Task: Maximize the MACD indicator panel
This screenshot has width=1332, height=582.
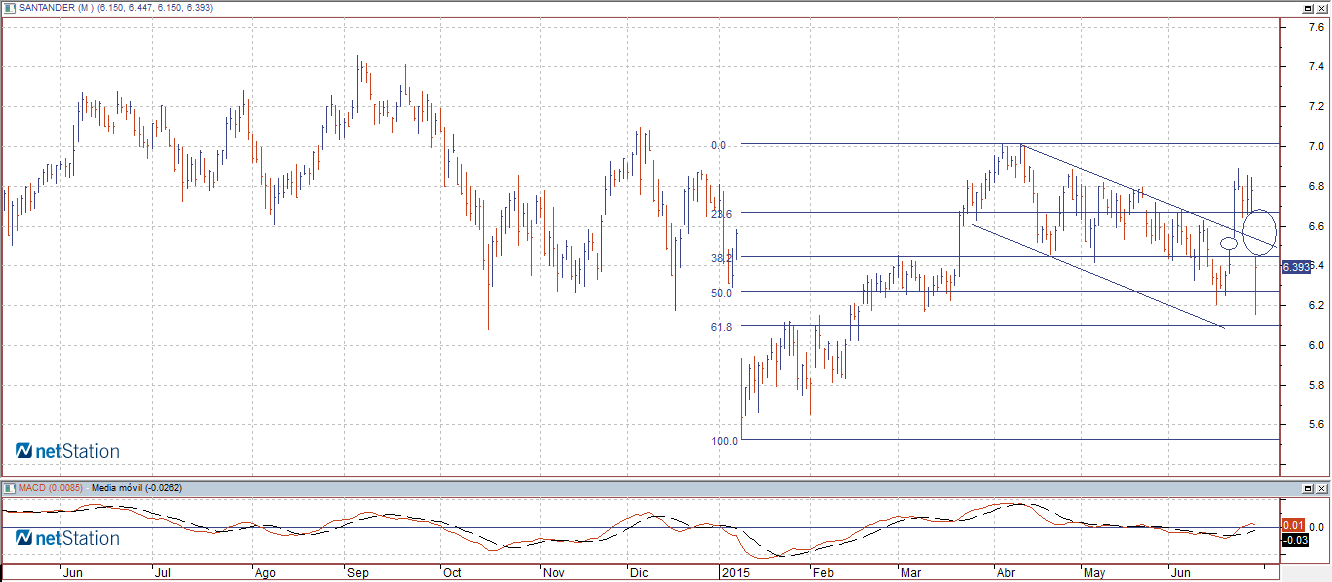Action: [x=1308, y=487]
